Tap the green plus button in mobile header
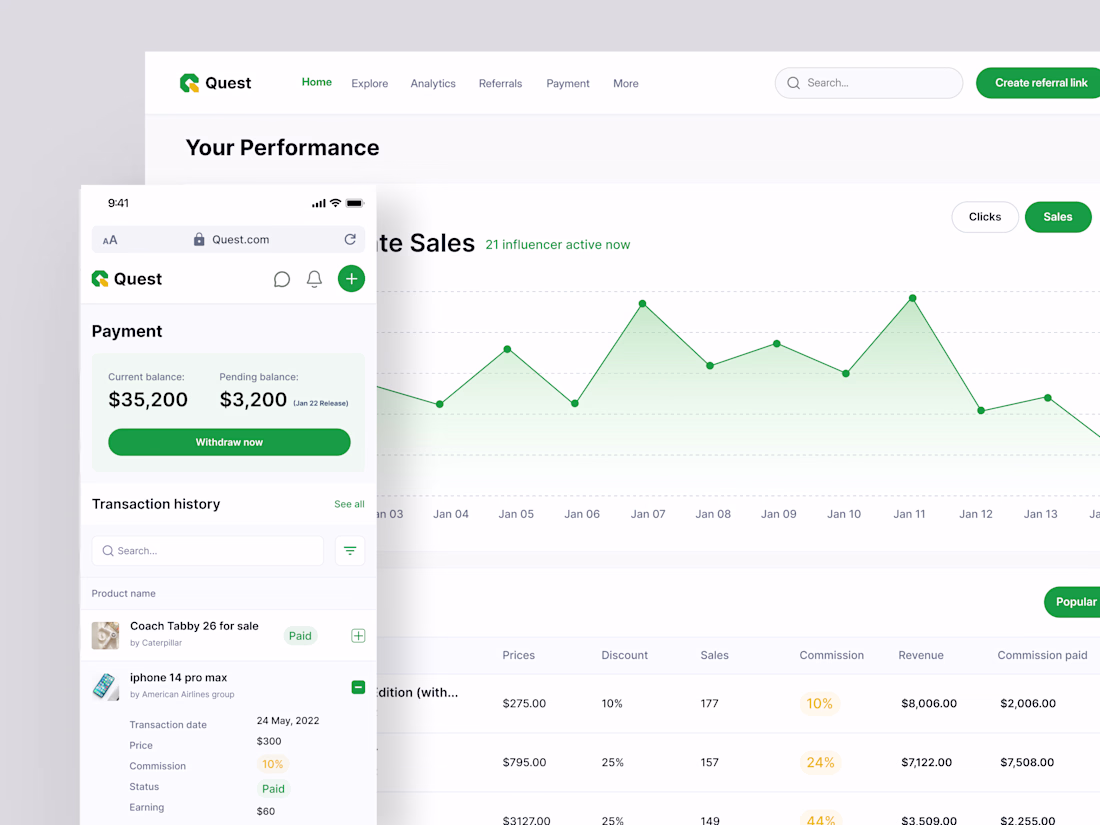The image size is (1100, 825). point(351,279)
